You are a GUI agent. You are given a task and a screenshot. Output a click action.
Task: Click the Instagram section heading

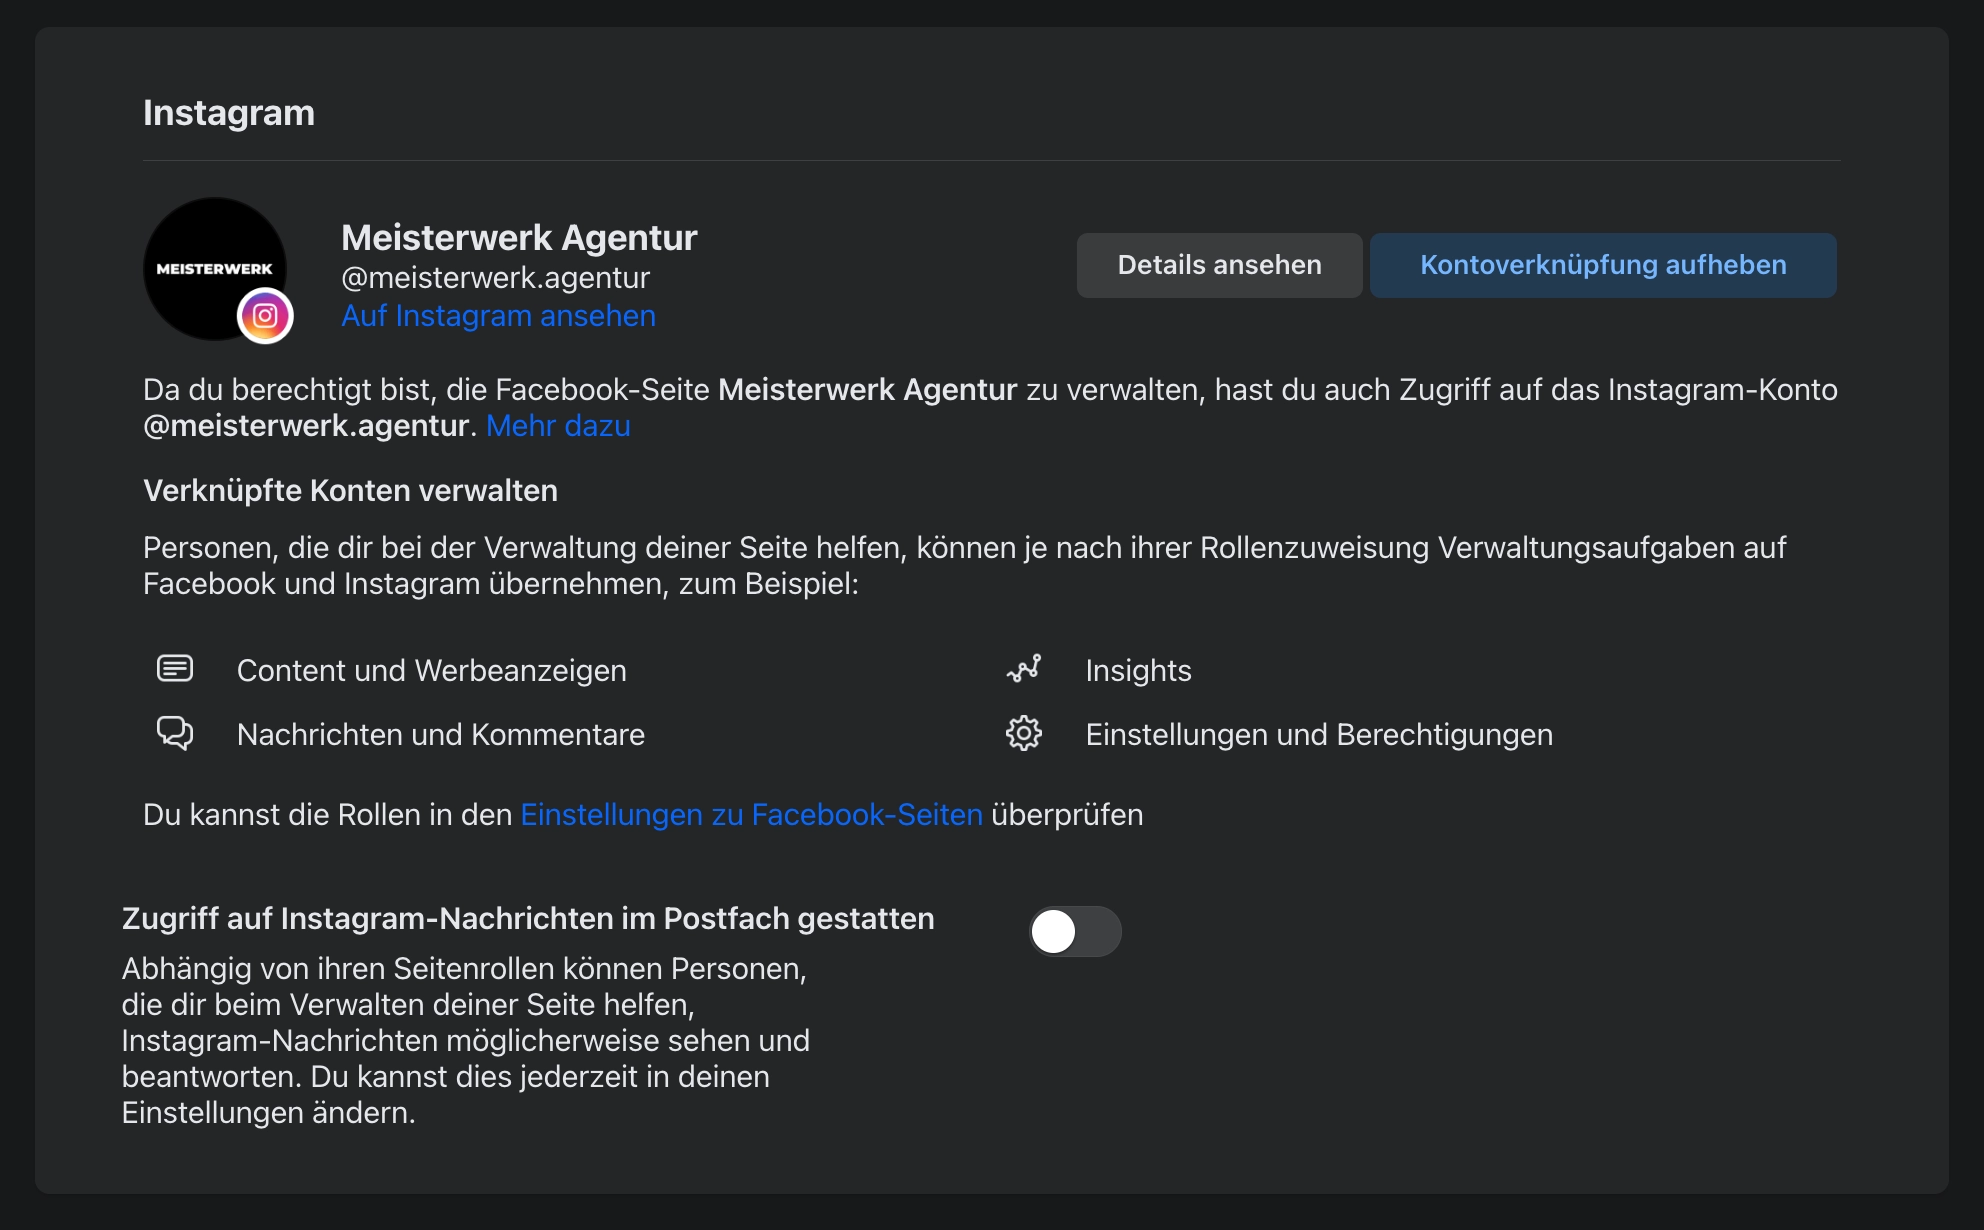[229, 113]
